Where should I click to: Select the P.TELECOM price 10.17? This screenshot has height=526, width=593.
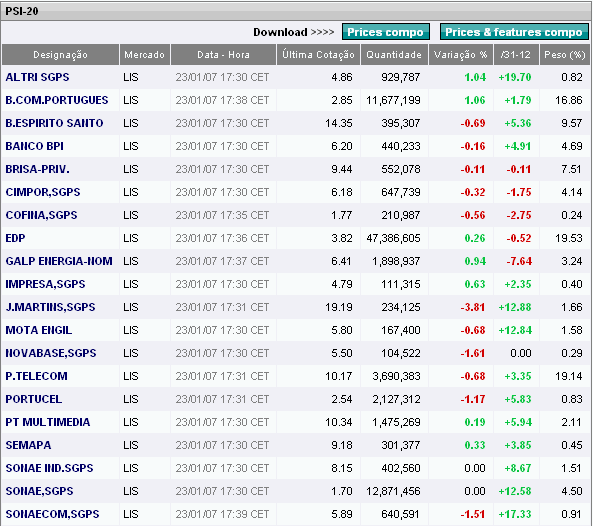click(339, 376)
